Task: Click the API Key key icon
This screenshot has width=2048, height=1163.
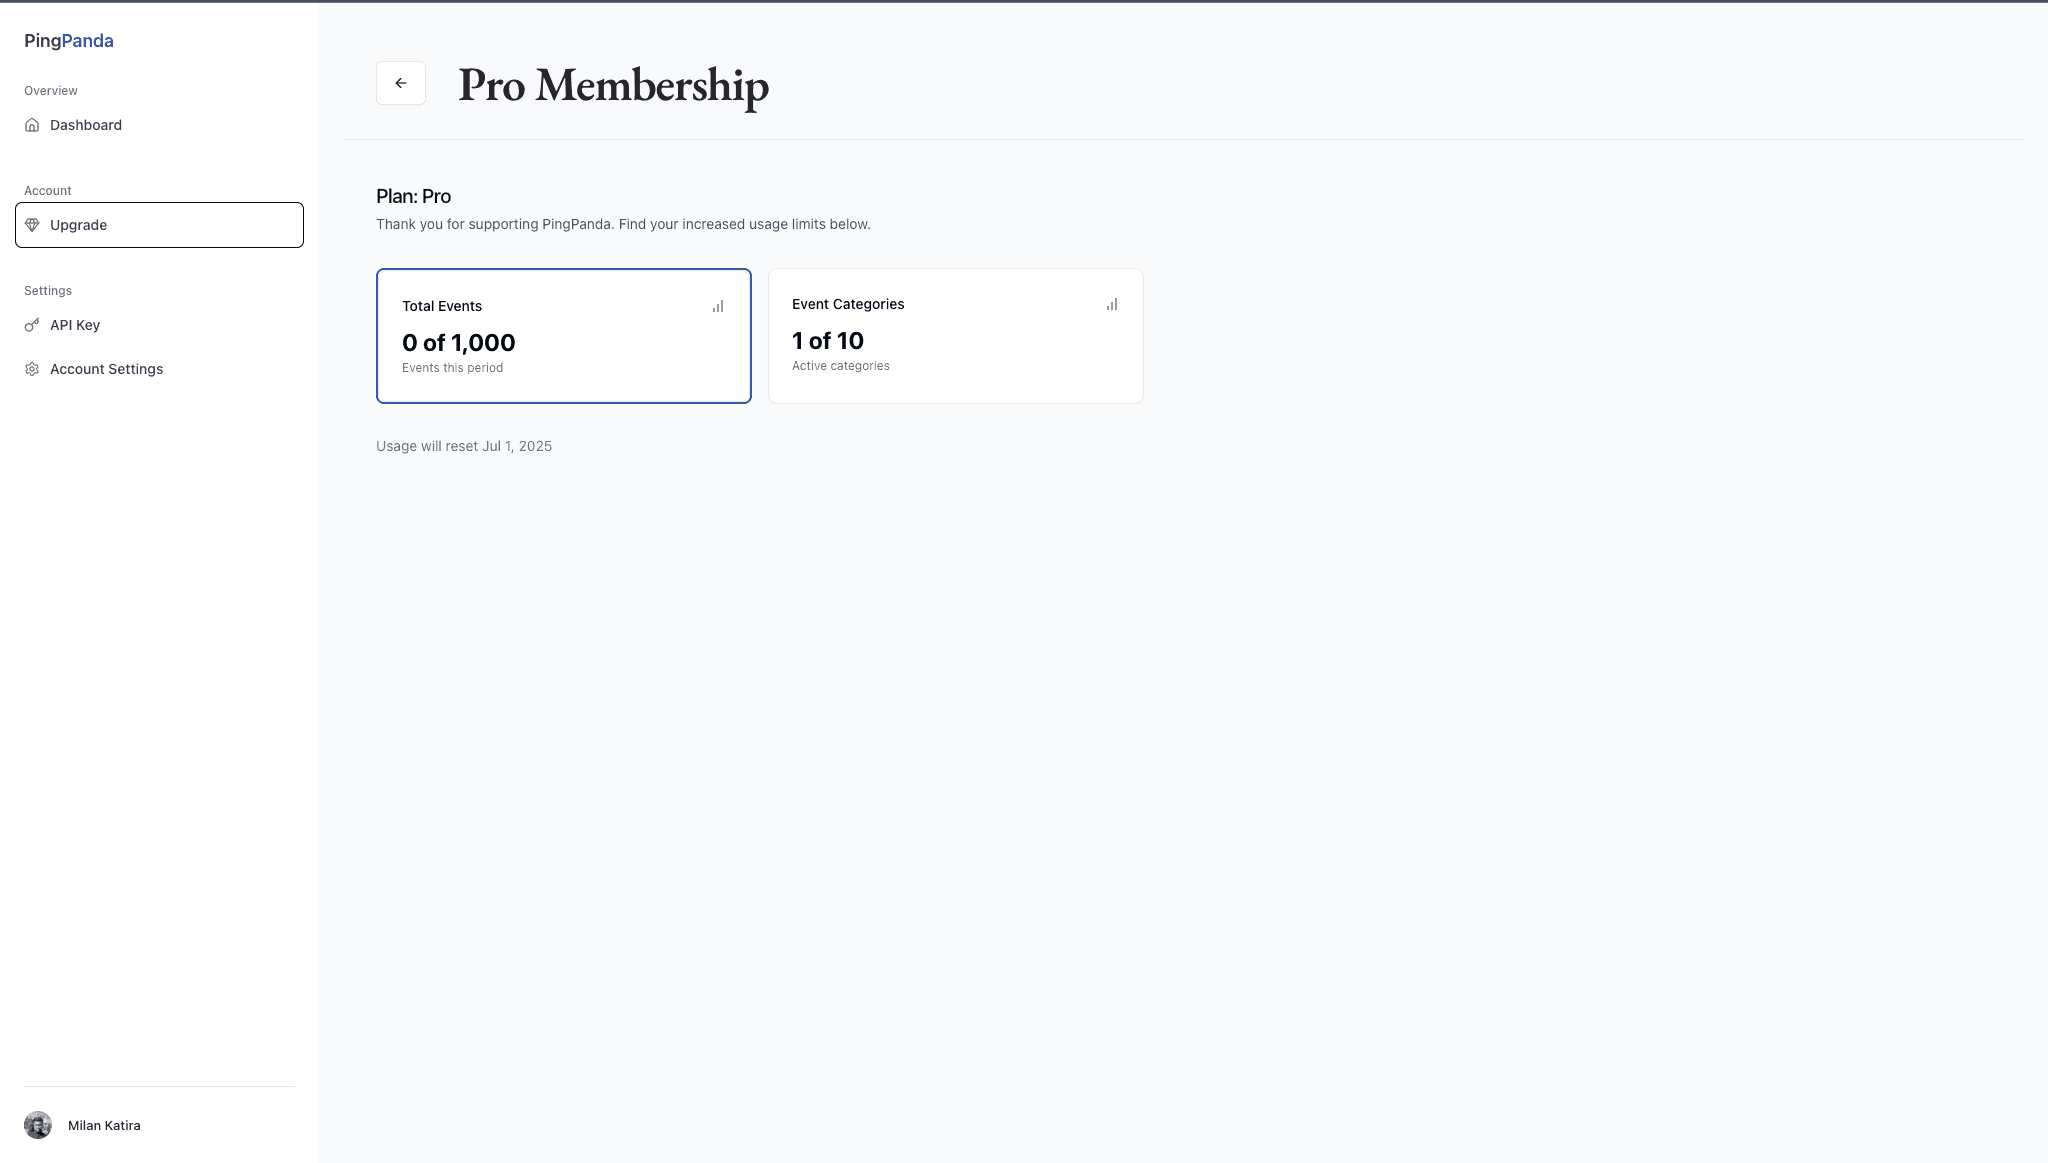Action: pos(32,325)
